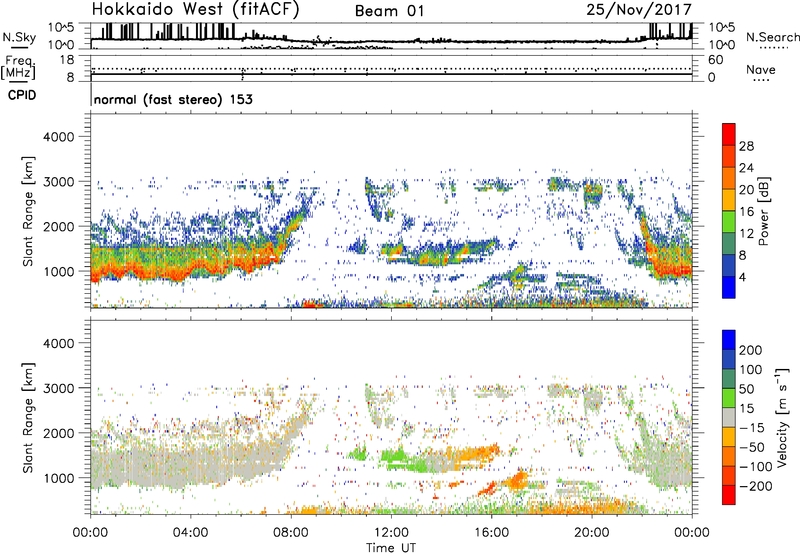Click "Slant Range [km]" label of velocity panel
The width and height of the screenshot is (800, 554).
[x=28, y=418]
